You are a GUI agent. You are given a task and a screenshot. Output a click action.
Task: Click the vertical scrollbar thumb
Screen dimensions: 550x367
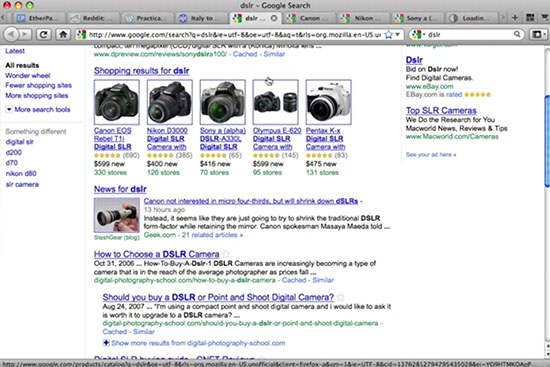point(547,140)
